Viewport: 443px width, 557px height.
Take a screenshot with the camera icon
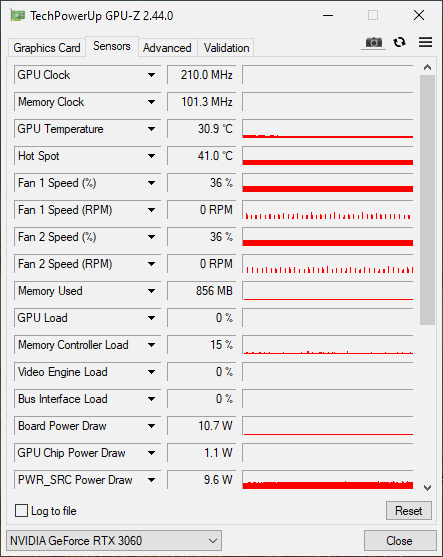click(373, 43)
